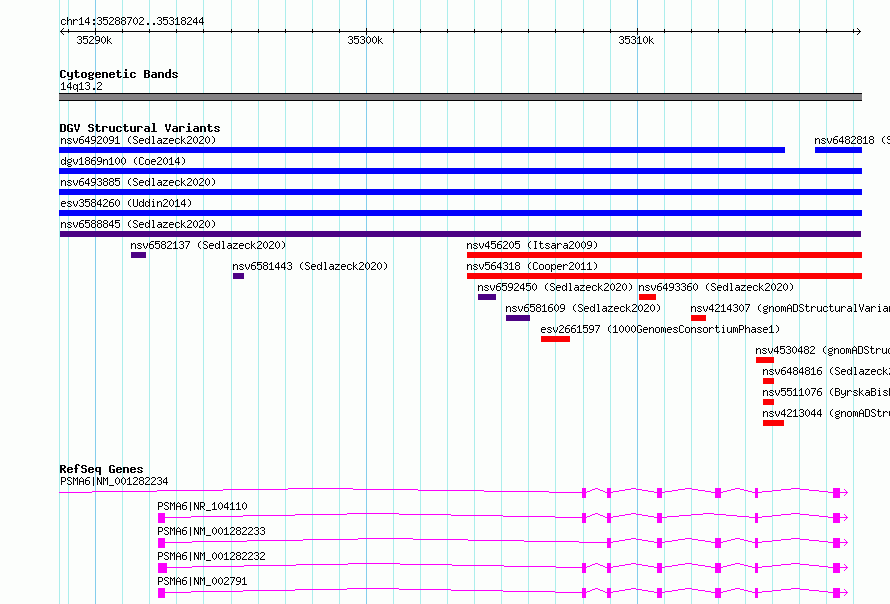
Task: Select the dgv1869n100 (Coe2014) variant bar
Action: tap(460, 171)
